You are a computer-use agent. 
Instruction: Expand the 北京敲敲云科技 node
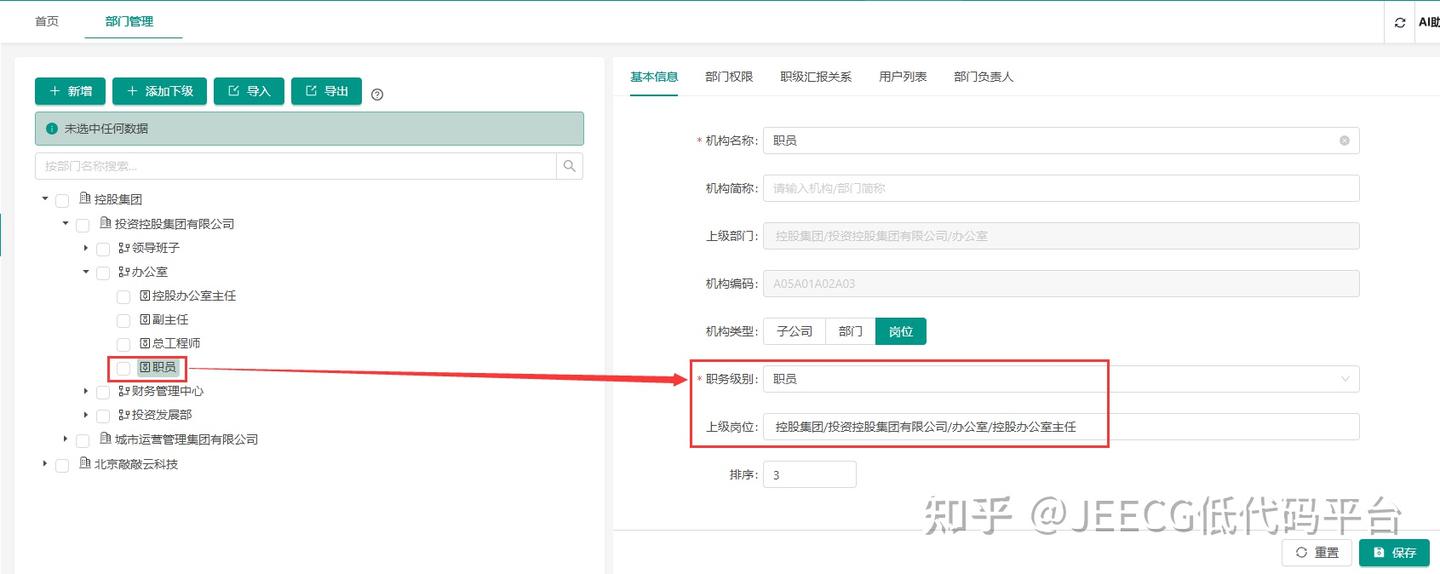[45, 464]
